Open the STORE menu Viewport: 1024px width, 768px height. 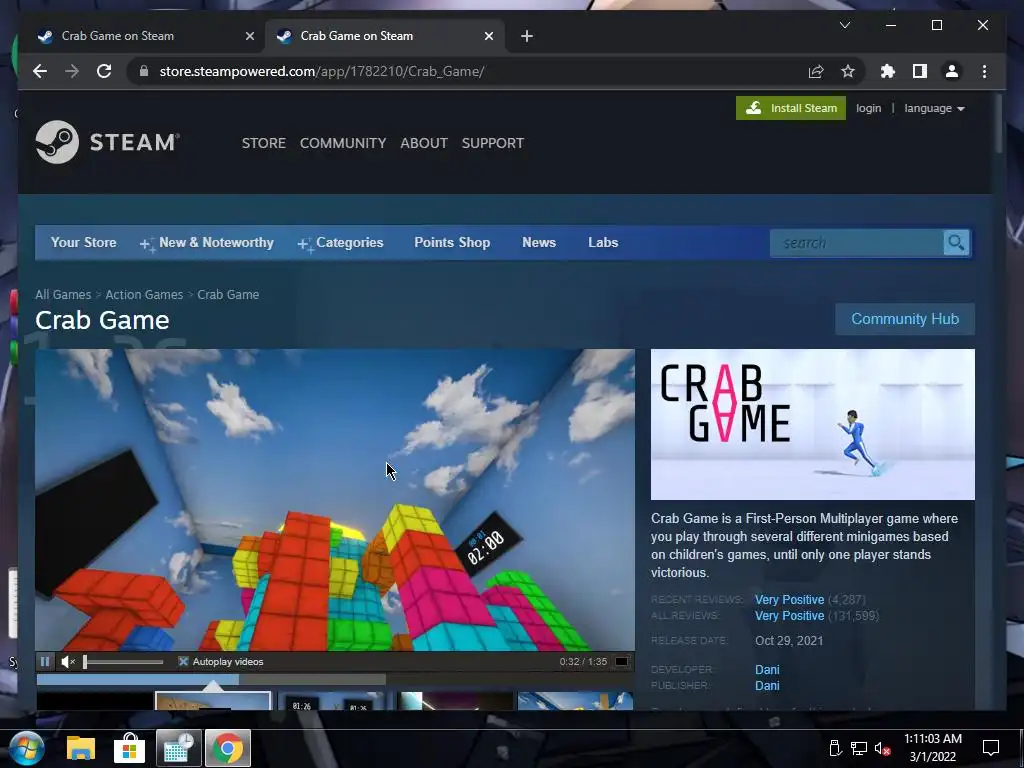[x=264, y=143]
